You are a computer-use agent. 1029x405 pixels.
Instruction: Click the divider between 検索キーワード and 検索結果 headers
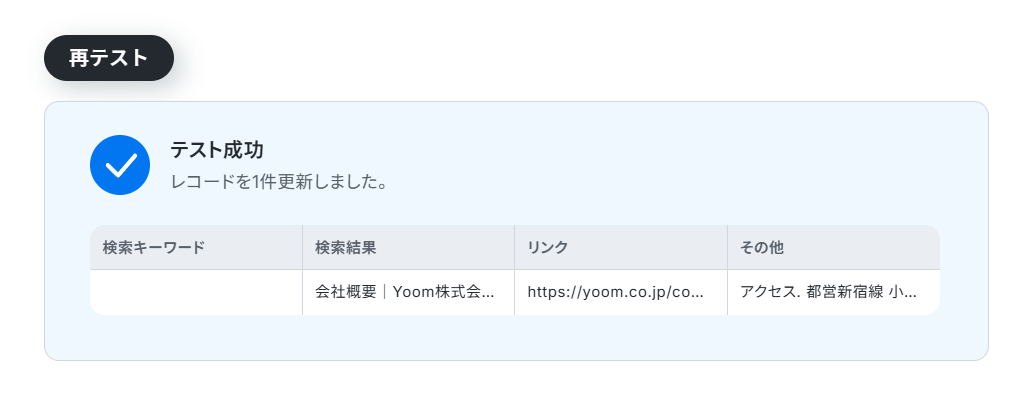[x=303, y=247]
